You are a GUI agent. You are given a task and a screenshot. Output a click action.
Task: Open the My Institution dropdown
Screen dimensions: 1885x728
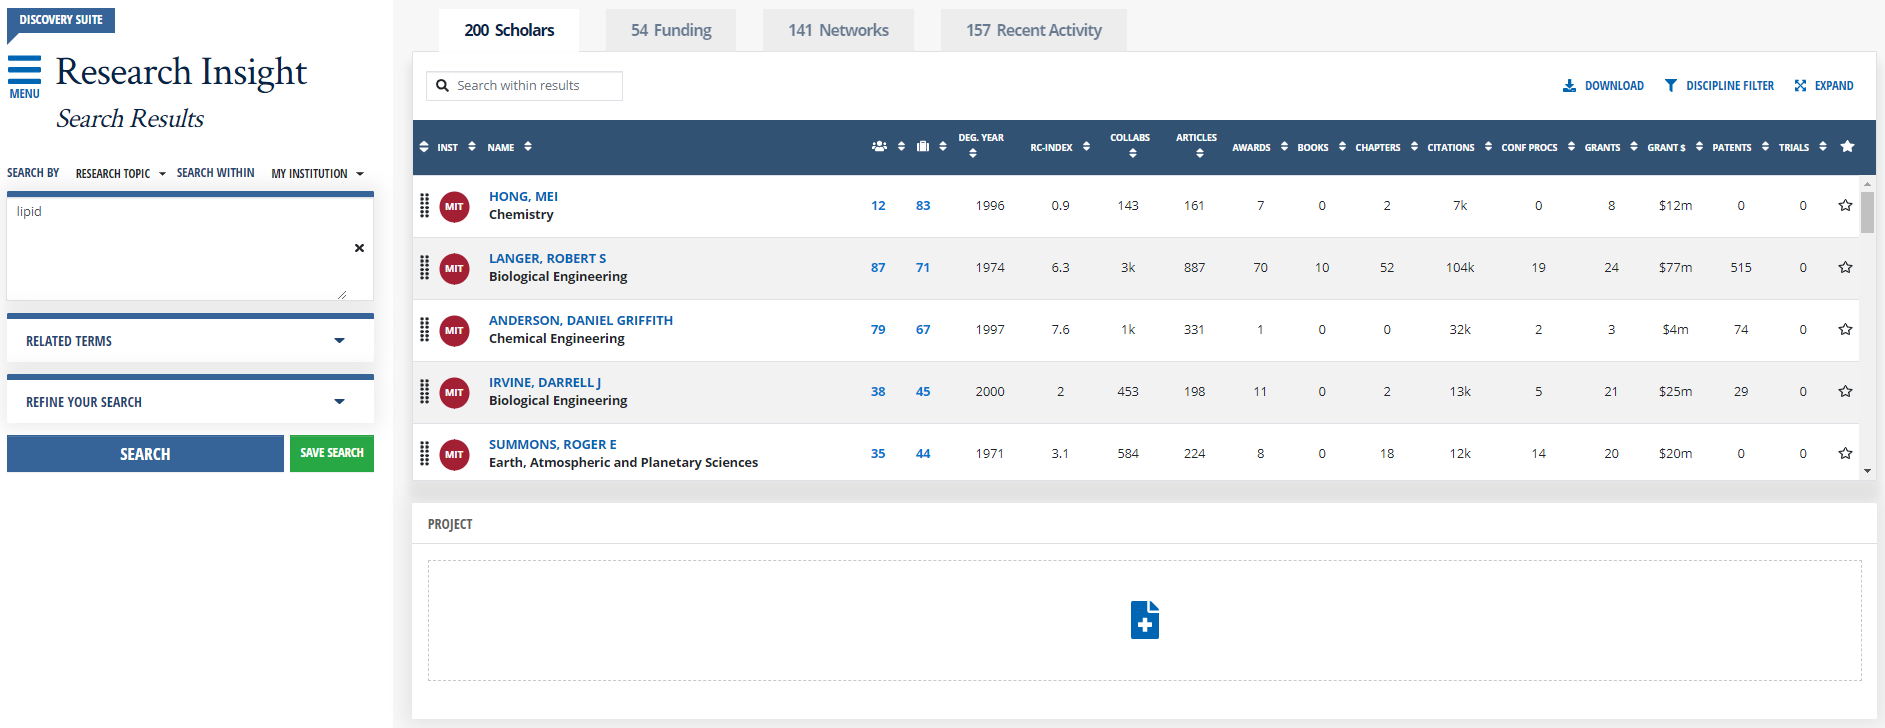pos(318,174)
